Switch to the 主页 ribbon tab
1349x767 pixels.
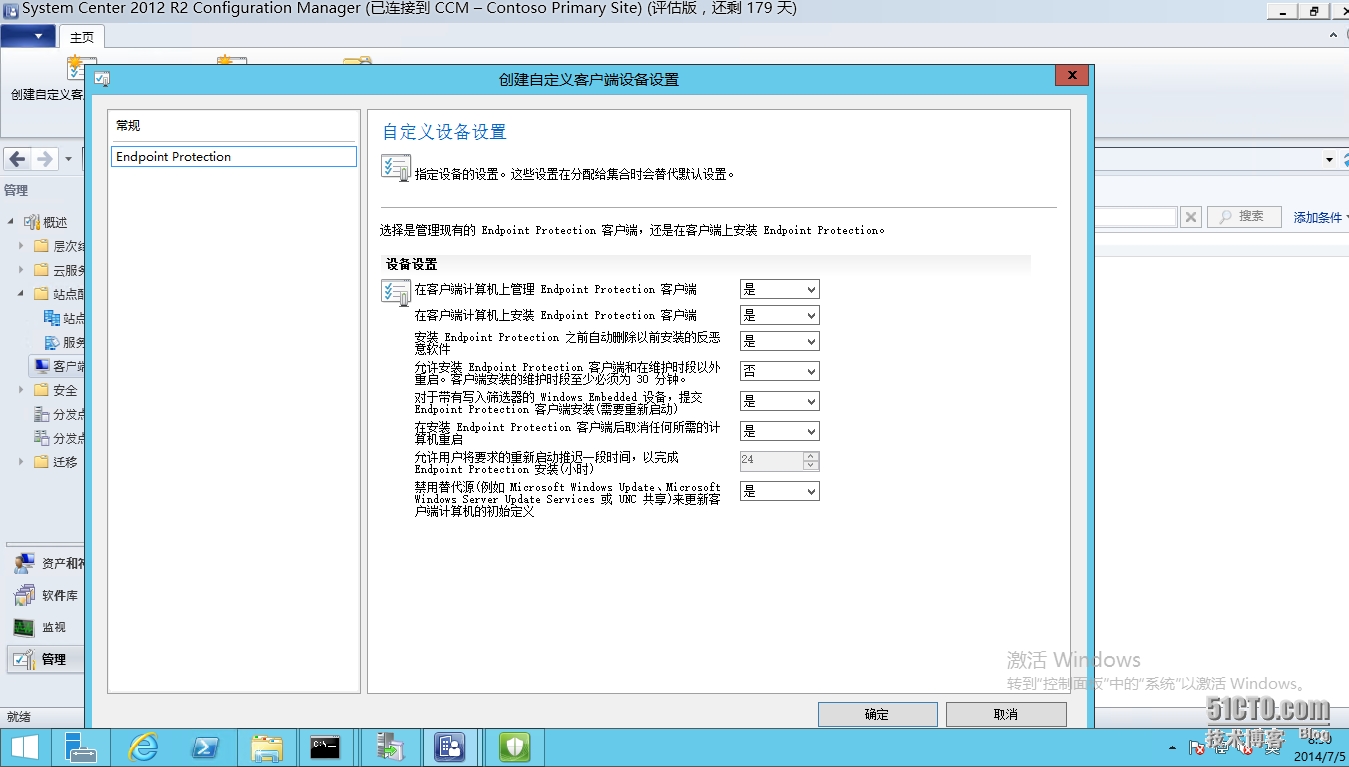(x=81, y=37)
